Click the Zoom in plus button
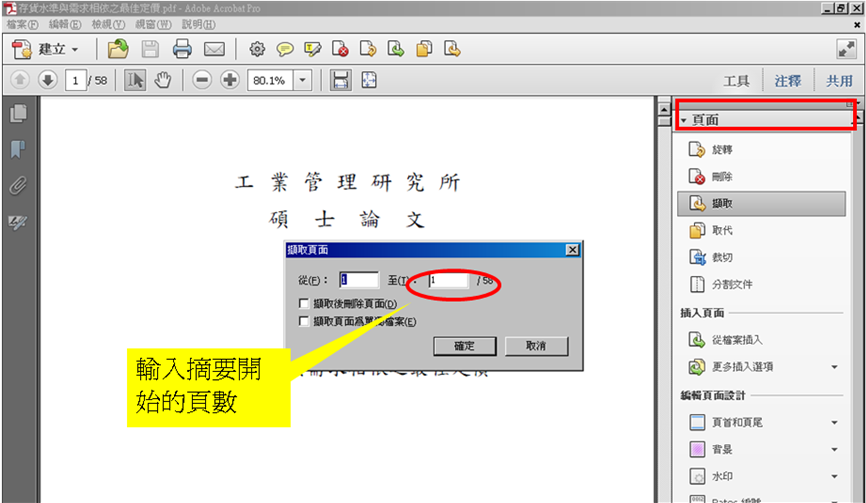The height and width of the screenshot is (503, 866). tap(230, 80)
